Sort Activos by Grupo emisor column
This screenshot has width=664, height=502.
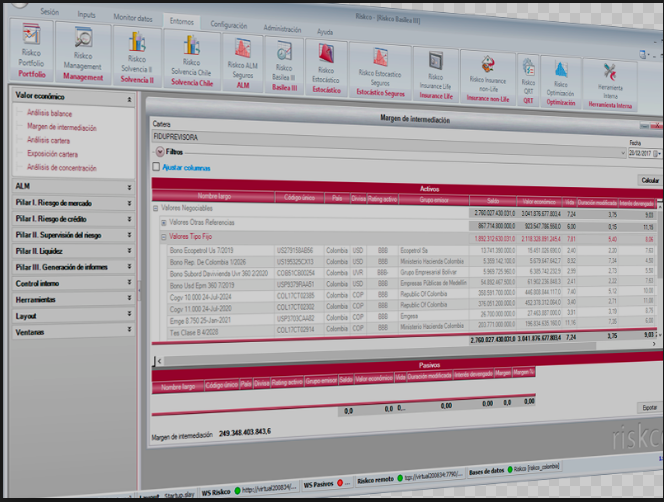[x=434, y=200]
